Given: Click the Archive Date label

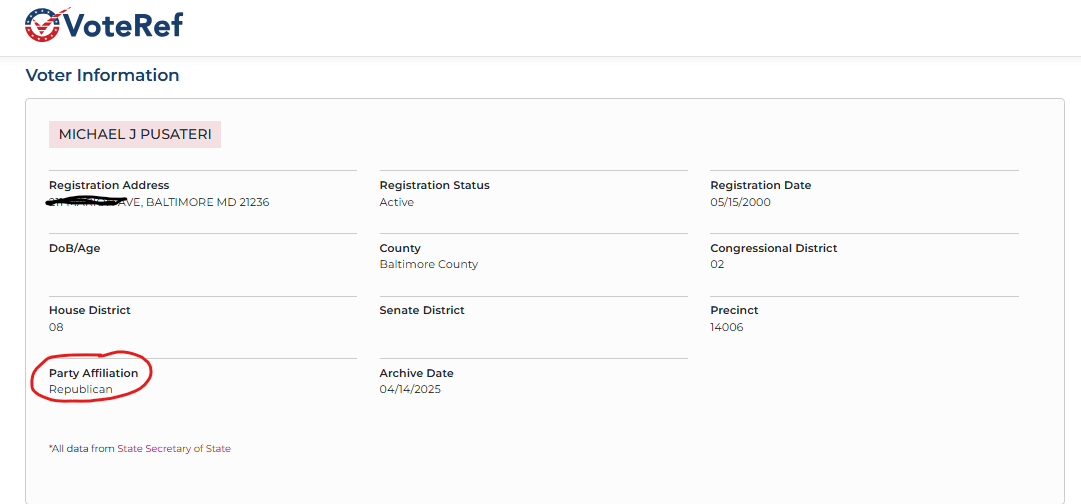Looking at the screenshot, I should pyautogui.click(x=416, y=373).
